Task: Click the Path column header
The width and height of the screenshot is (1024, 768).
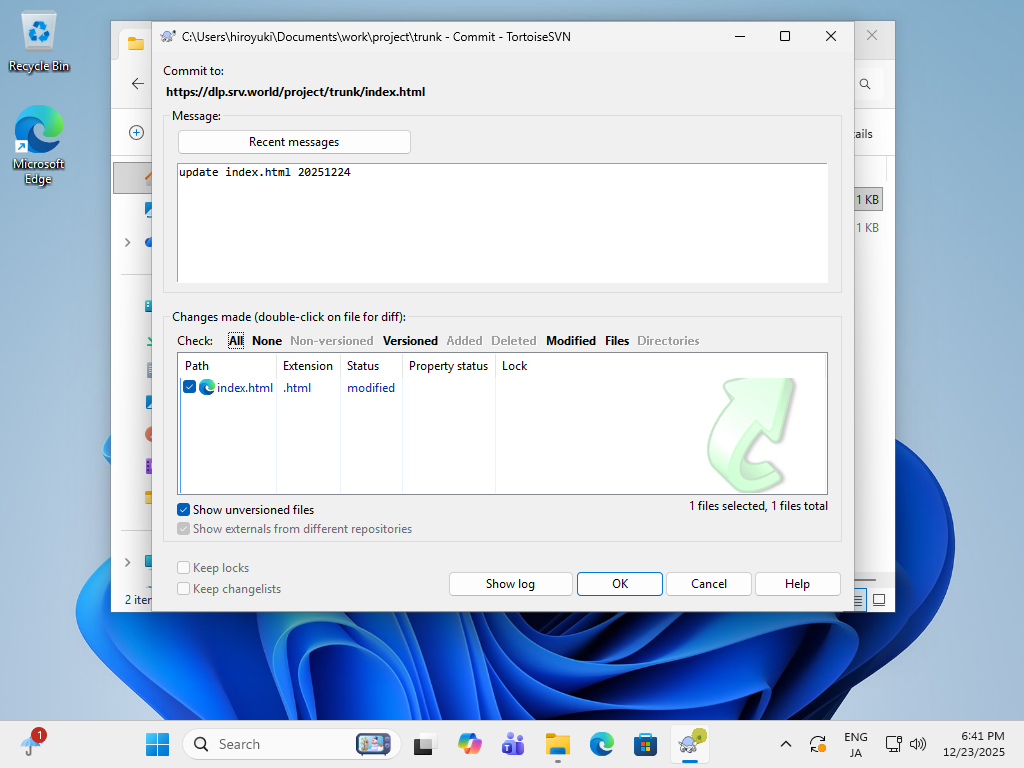Action: pos(197,366)
